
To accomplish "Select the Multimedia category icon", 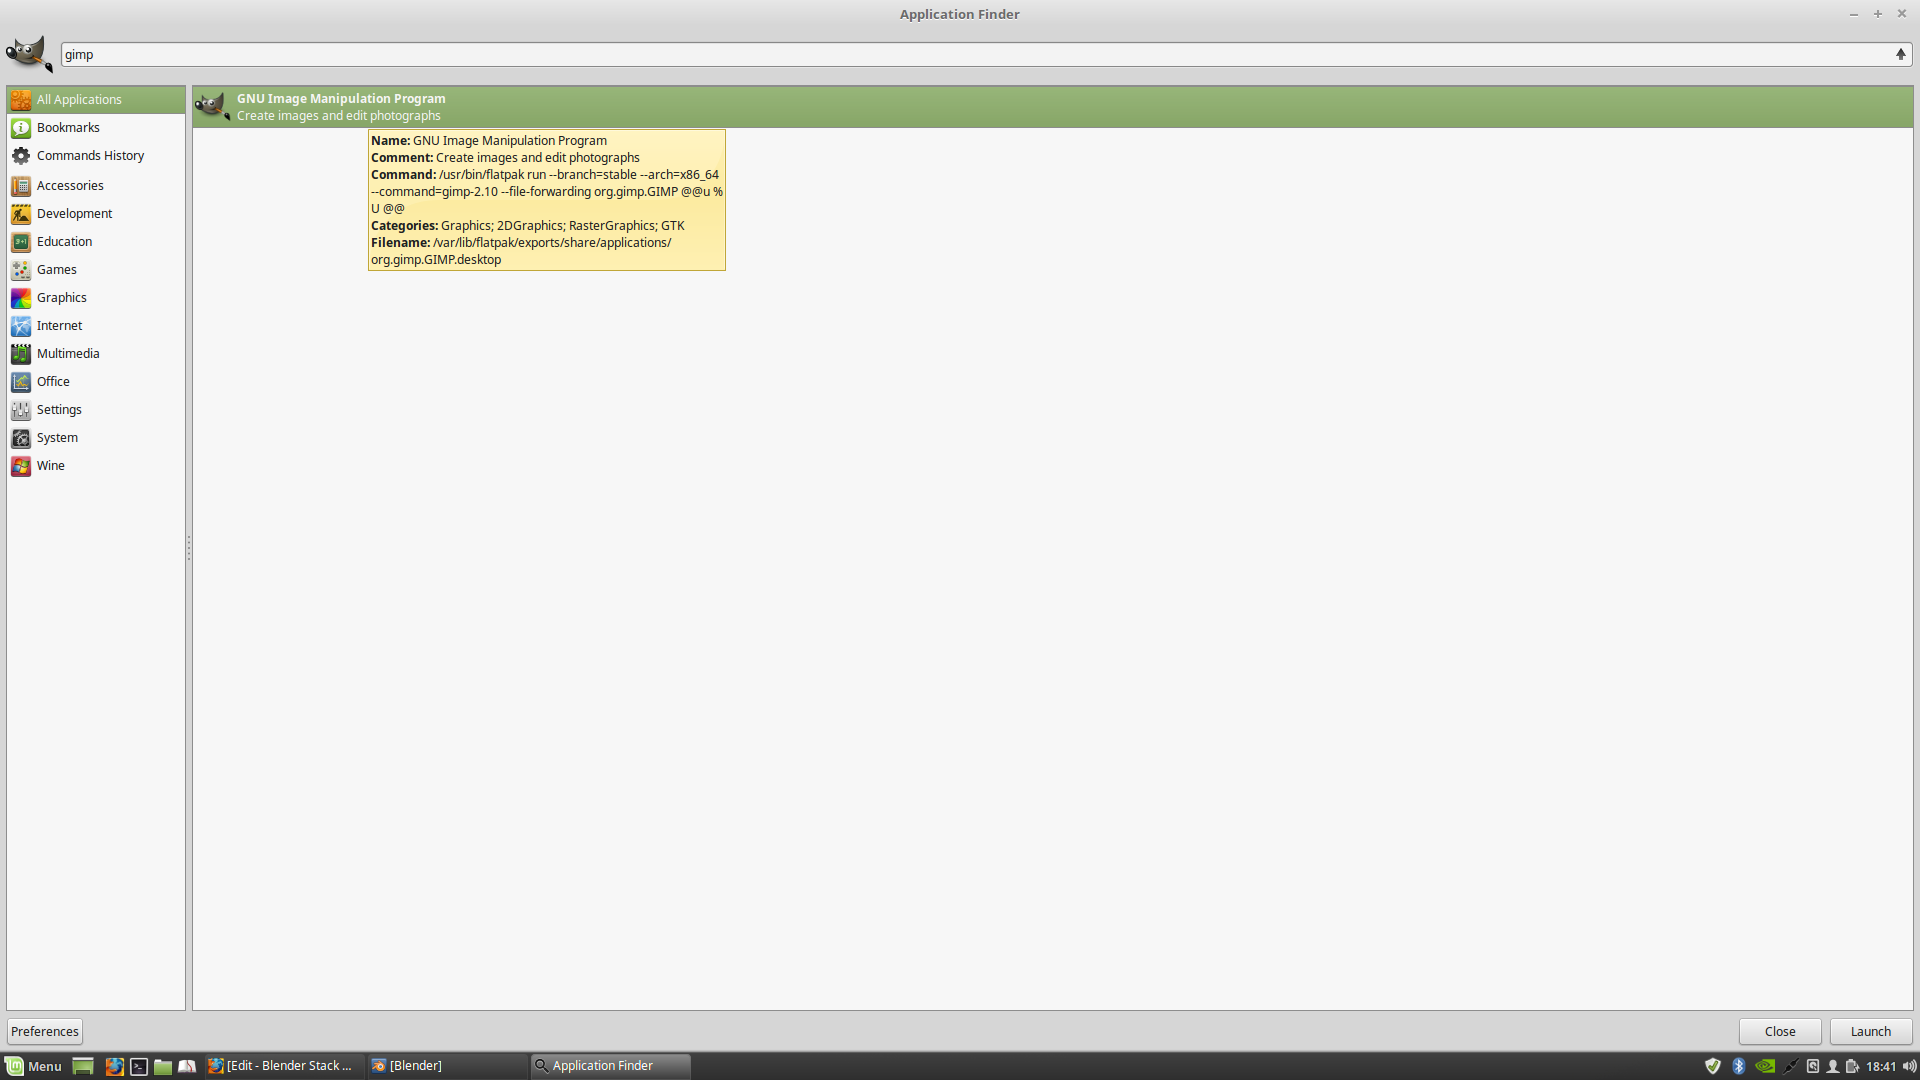I will coord(21,353).
